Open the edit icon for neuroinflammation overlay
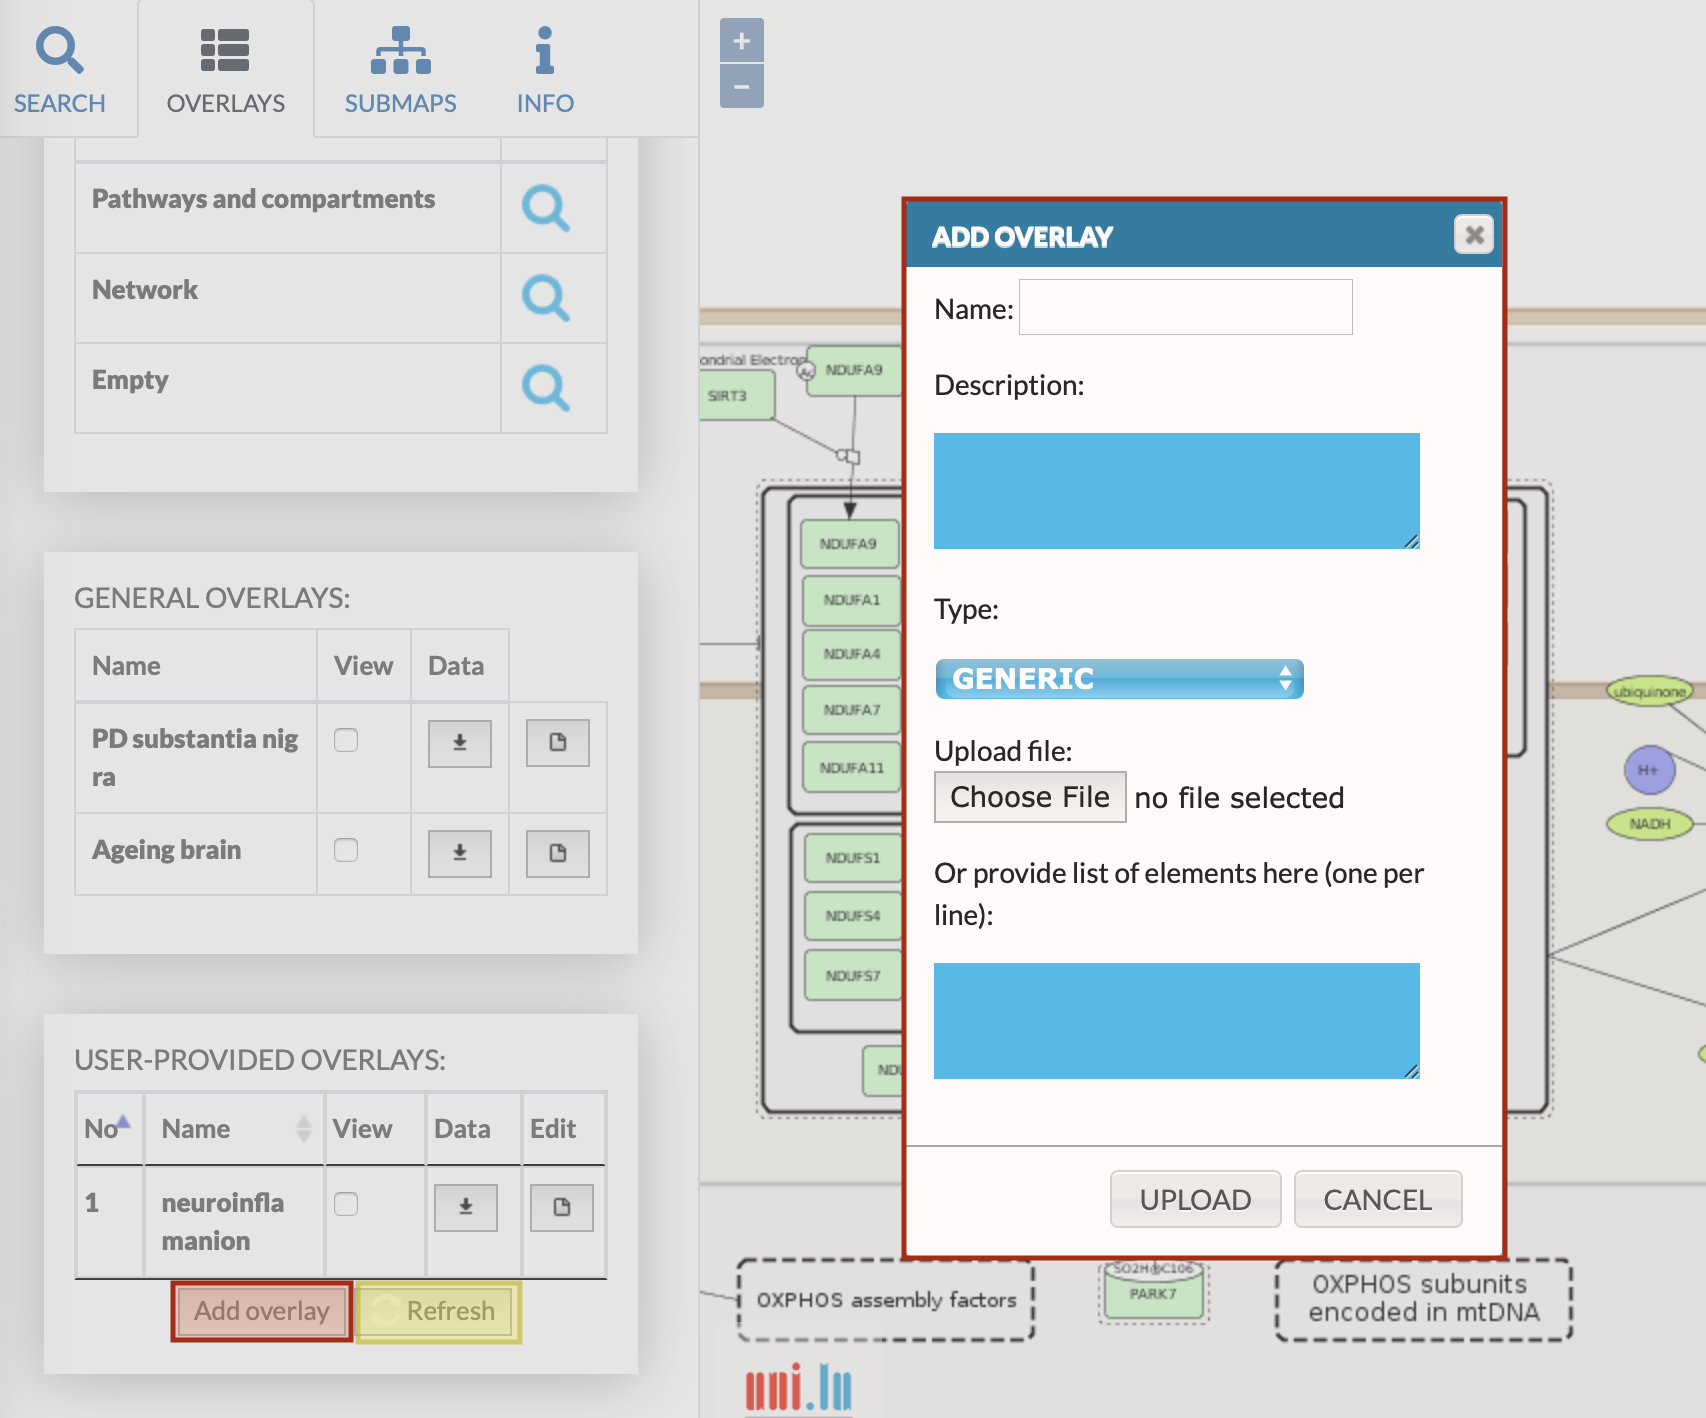 (x=561, y=1207)
